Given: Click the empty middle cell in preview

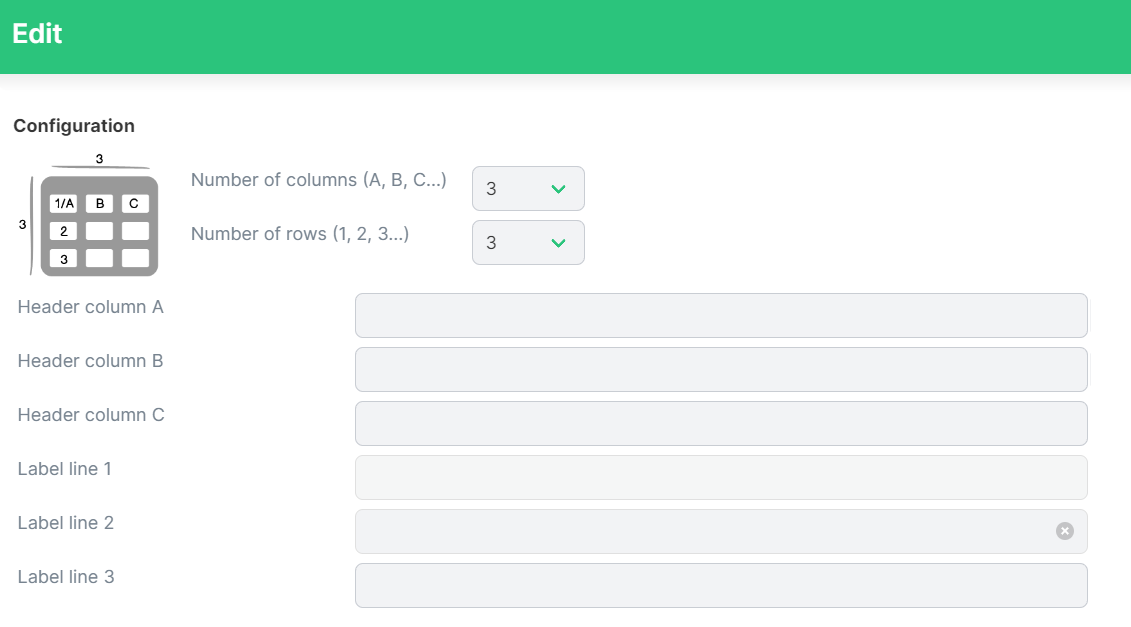Looking at the screenshot, I should click(x=100, y=231).
